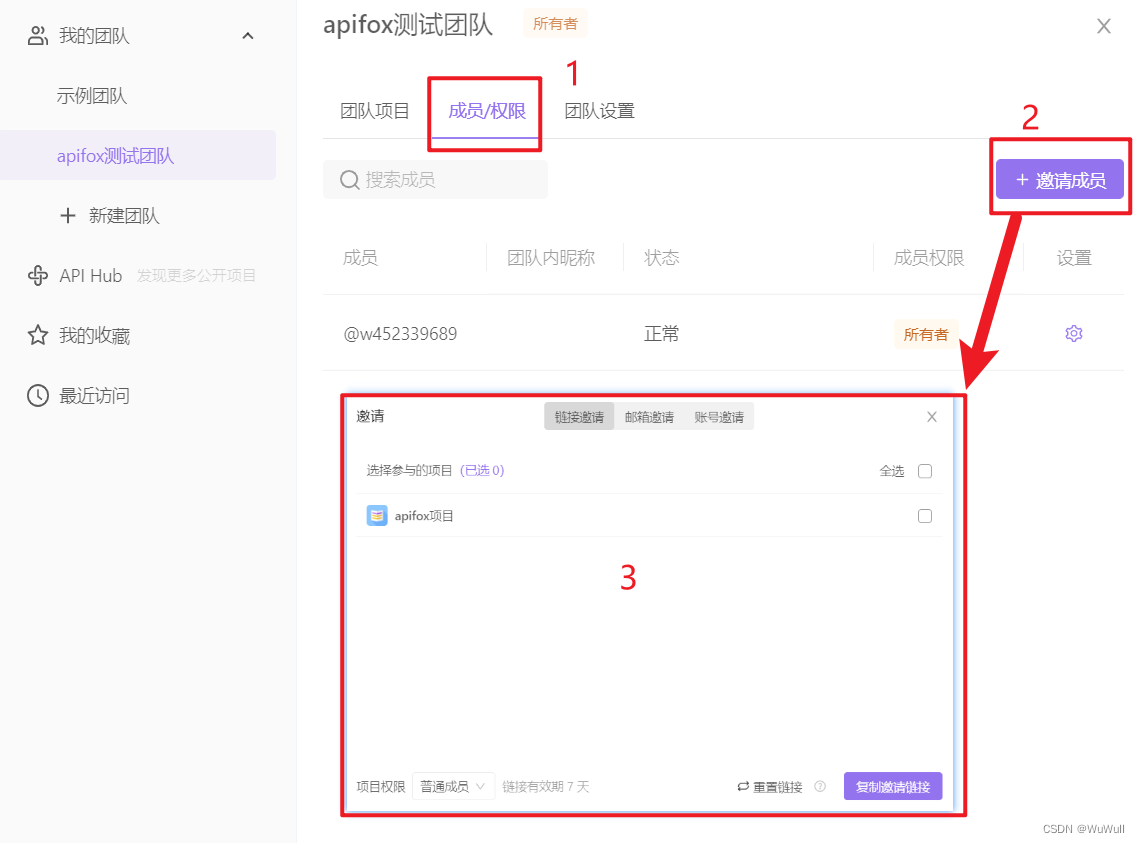Click the 我的团队 sidebar label

(x=95, y=36)
